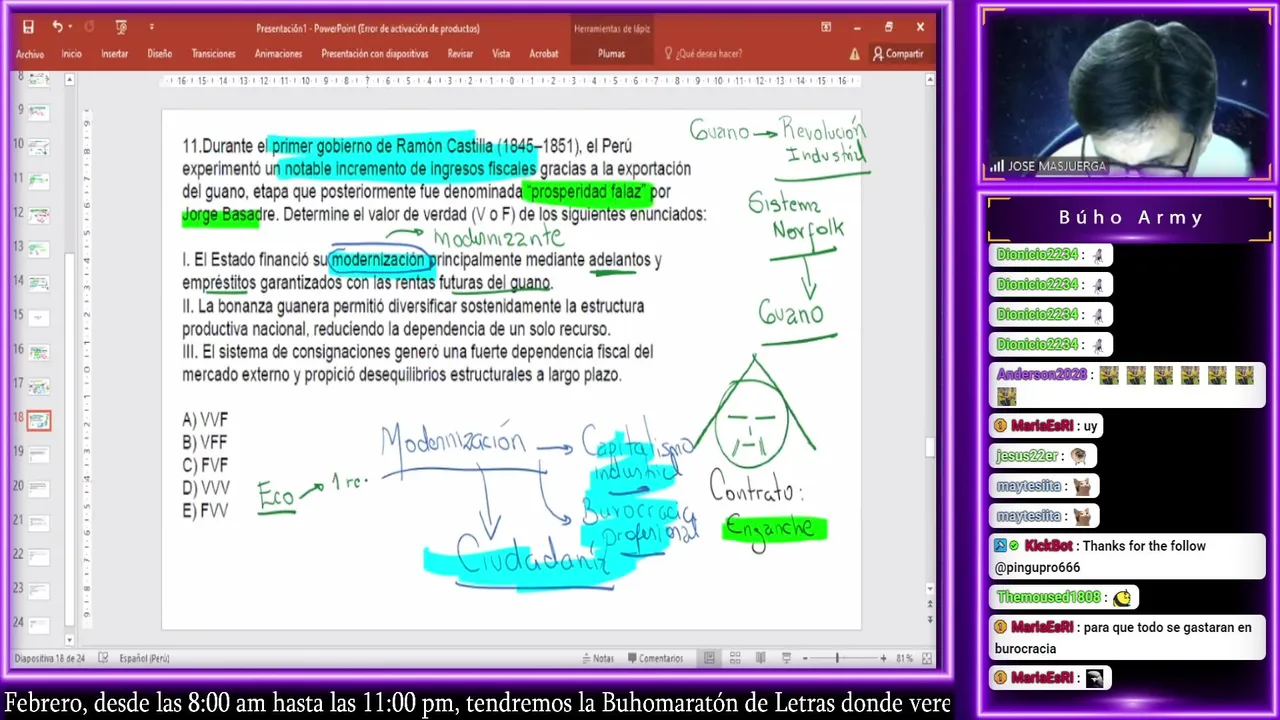
Task: Toggle the Comentarios pane button
Action: (x=654, y=658)
